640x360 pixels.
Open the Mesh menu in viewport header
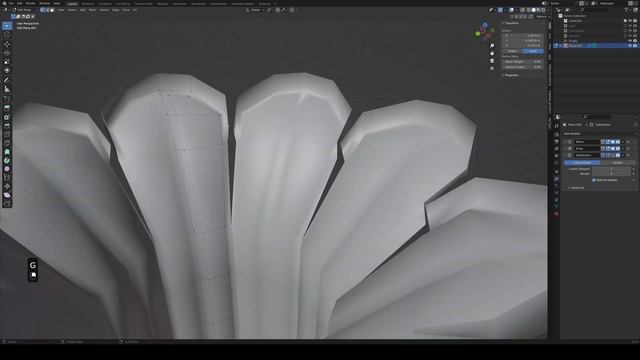(93, 10)
